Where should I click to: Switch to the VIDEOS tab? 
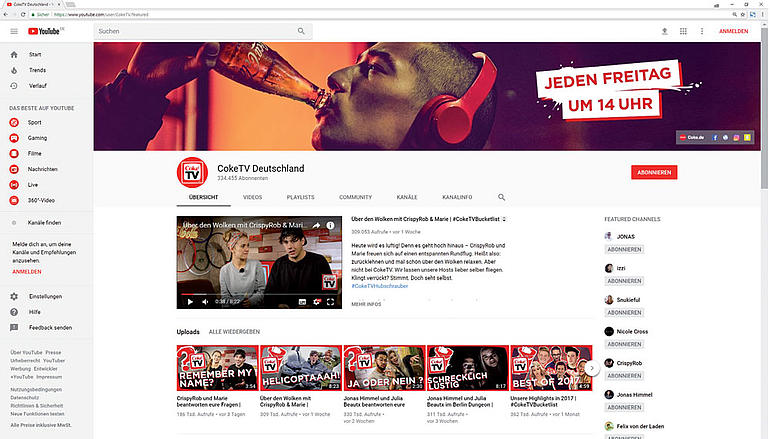[x=252, y=197]
